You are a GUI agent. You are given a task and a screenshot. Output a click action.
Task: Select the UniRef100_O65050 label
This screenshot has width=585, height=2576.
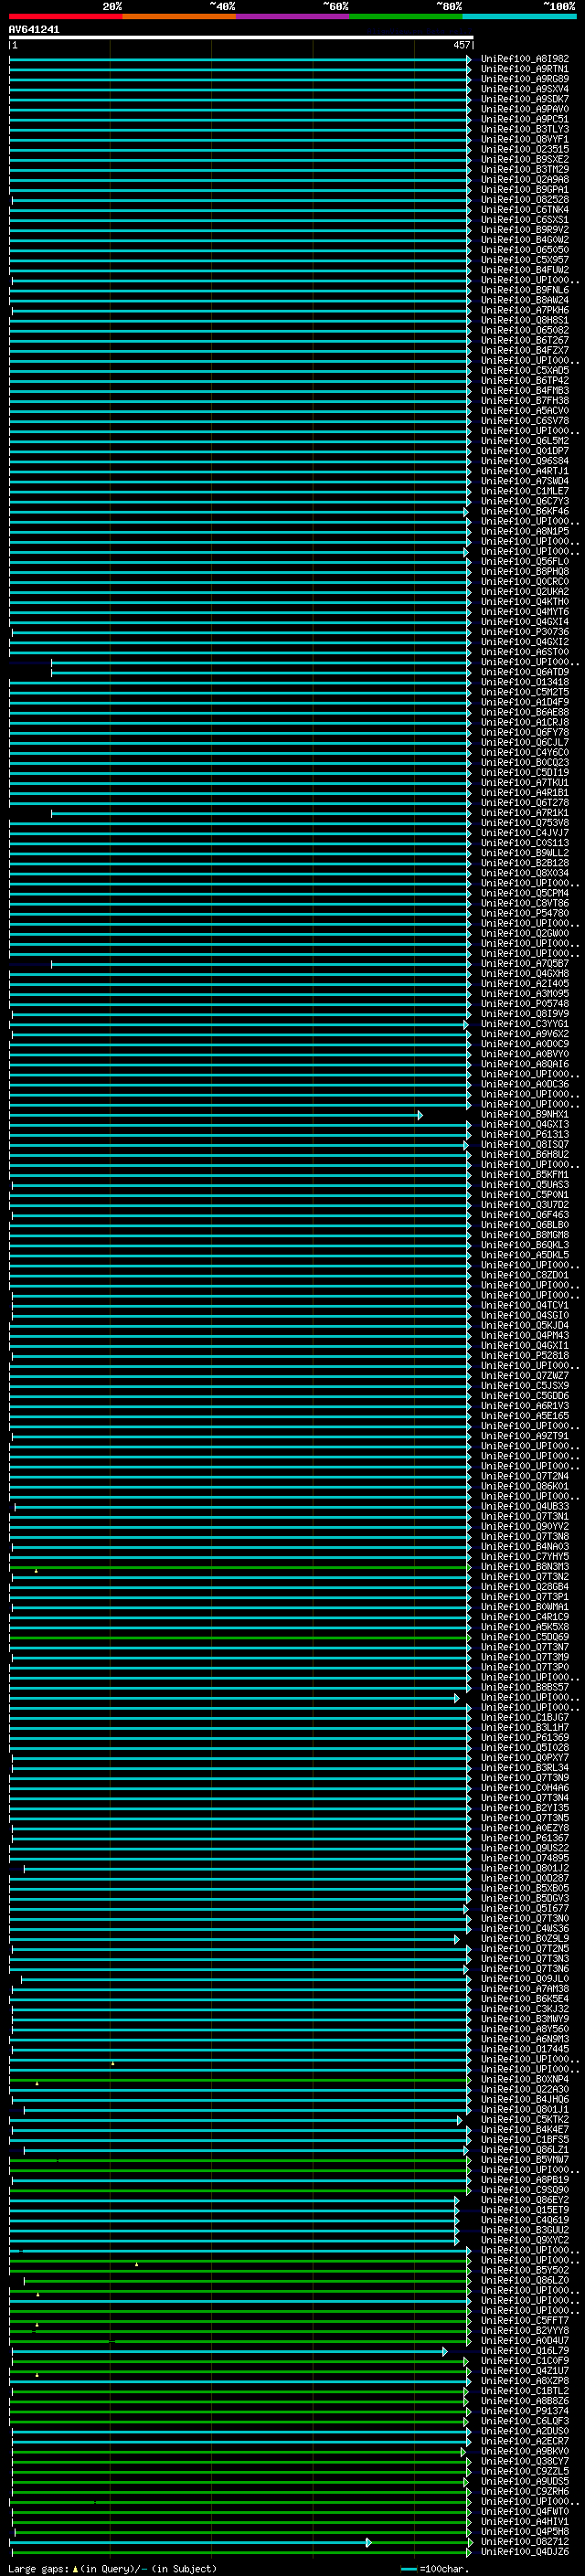coord(525,249)
